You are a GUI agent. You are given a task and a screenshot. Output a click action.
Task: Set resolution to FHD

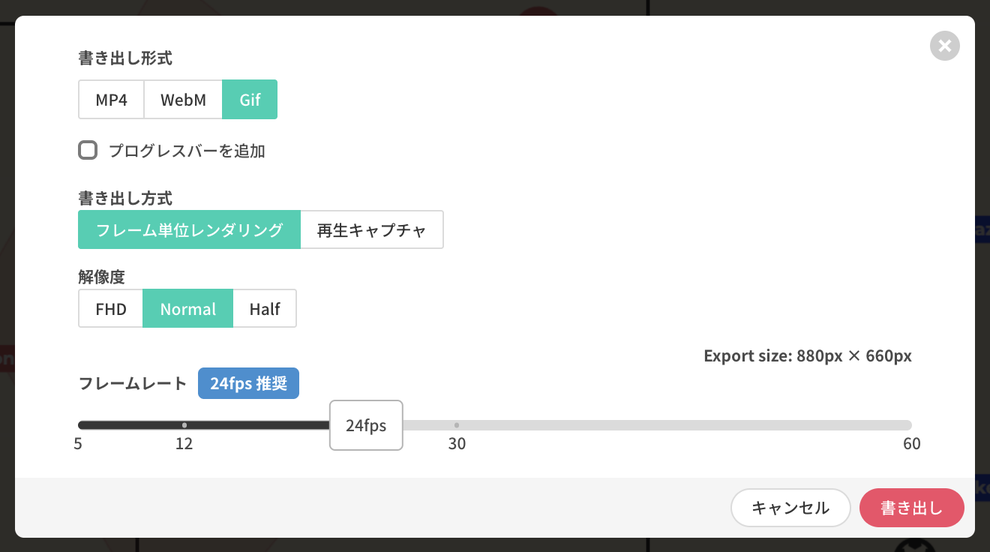coord(111,309)
